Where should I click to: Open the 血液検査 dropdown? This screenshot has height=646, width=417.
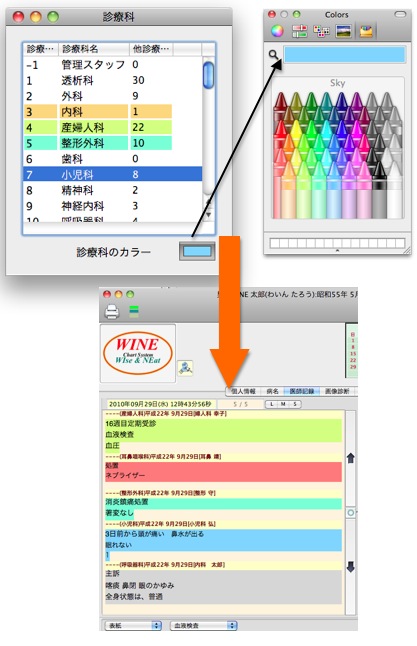[x=204, y=625]
